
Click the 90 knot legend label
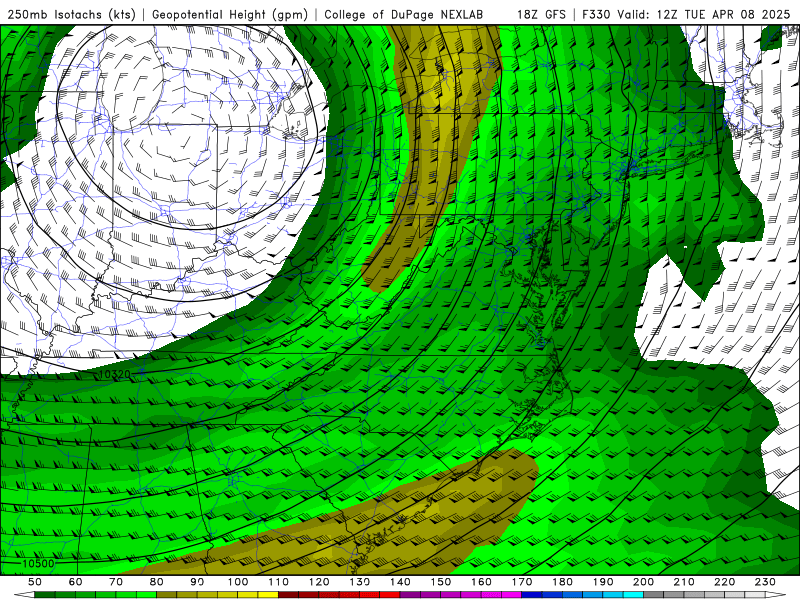point(197,582)
